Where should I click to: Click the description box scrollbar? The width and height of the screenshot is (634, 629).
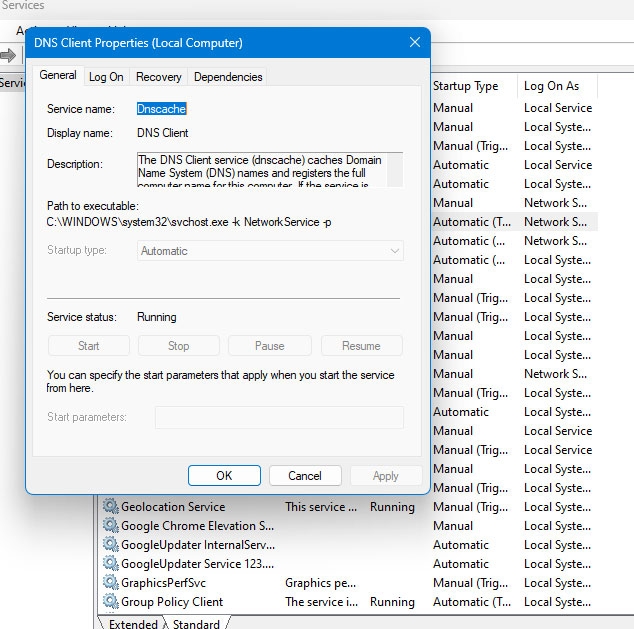(395, 170)
